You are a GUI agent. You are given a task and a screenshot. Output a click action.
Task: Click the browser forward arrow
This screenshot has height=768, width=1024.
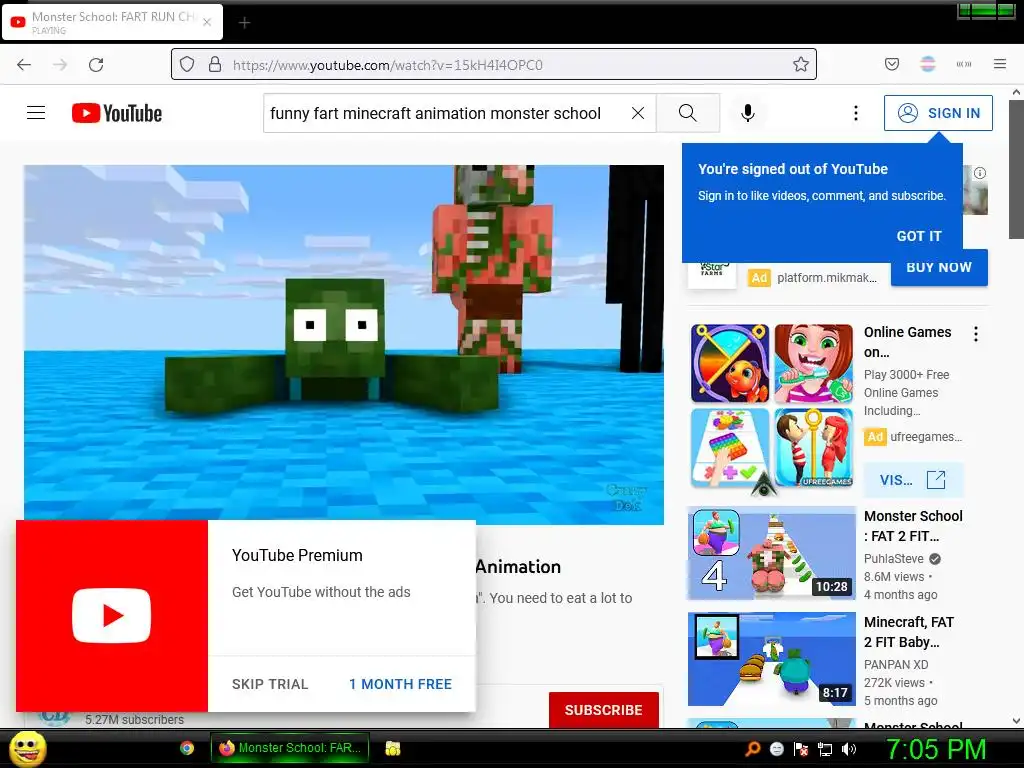pyautogui.click(x=60, y=65)
